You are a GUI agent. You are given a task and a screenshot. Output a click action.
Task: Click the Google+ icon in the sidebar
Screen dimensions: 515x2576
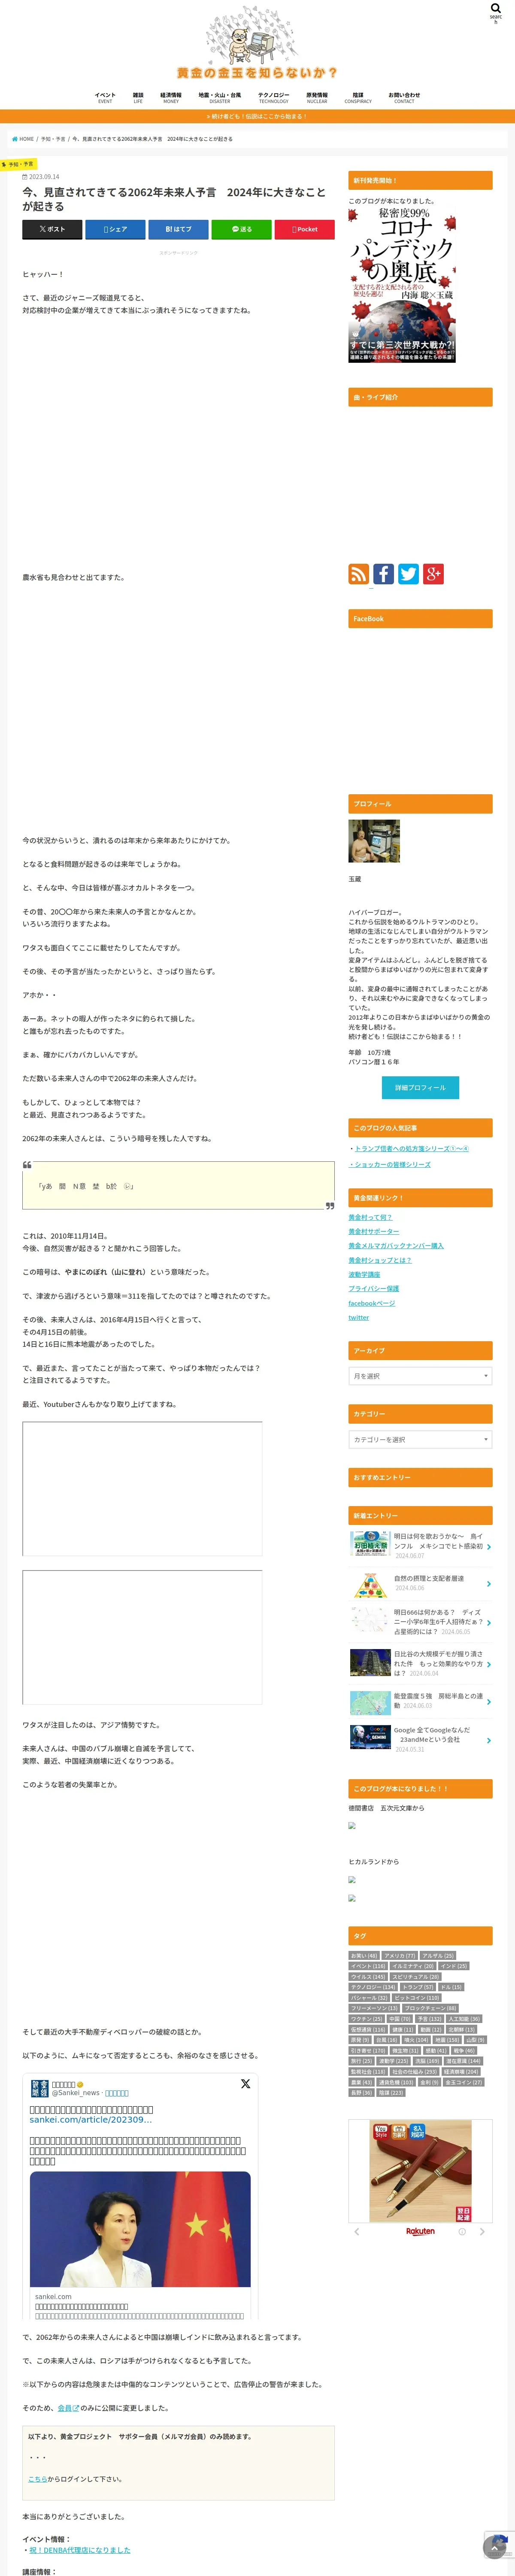433,573
